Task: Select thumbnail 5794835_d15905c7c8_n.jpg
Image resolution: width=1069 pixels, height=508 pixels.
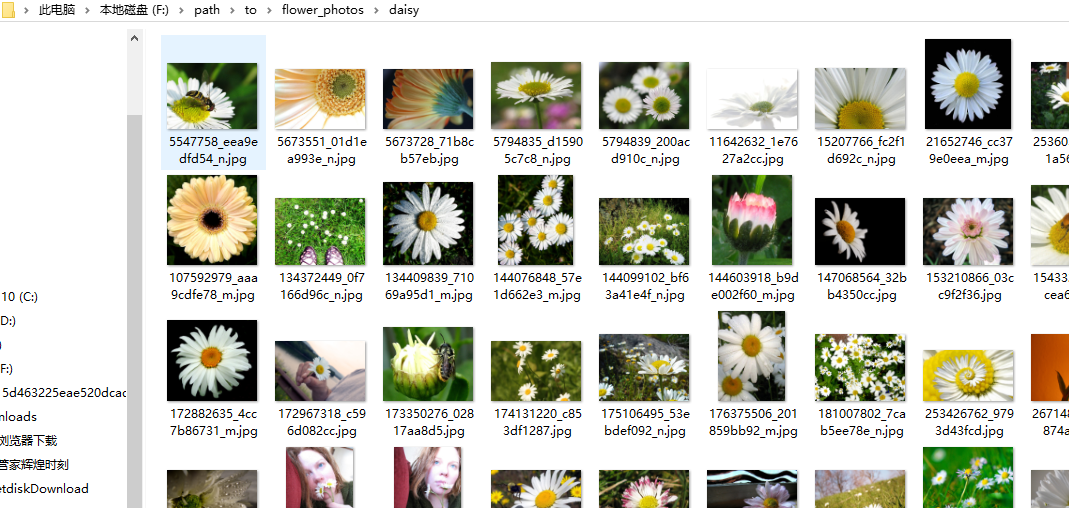Action: coord(536,96)
